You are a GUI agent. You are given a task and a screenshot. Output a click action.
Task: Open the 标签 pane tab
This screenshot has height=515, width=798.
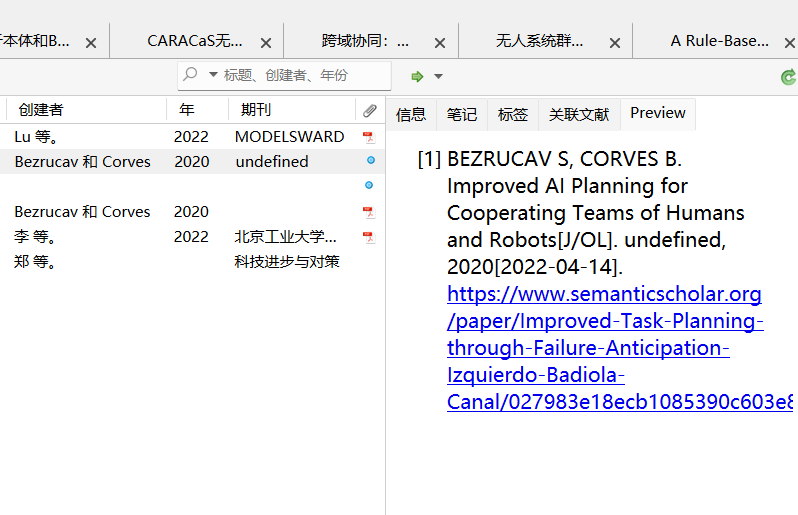click(x=512, y=114)
